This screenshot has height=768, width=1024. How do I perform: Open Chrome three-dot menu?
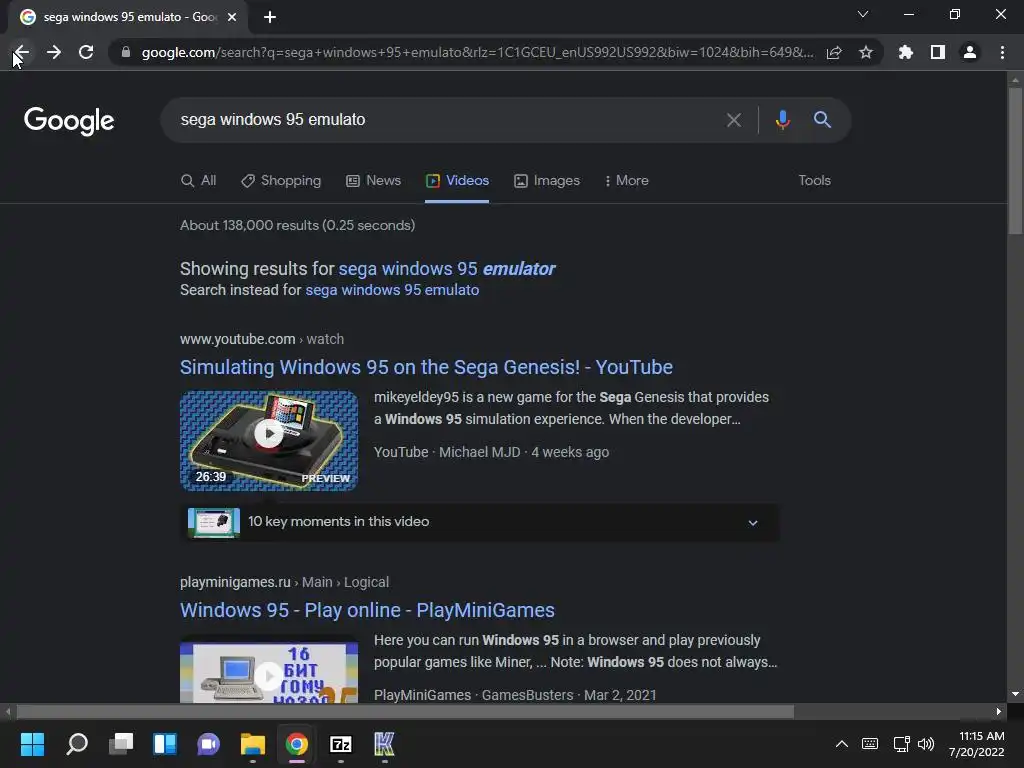pyautogui.click(x=1002, y=52)
